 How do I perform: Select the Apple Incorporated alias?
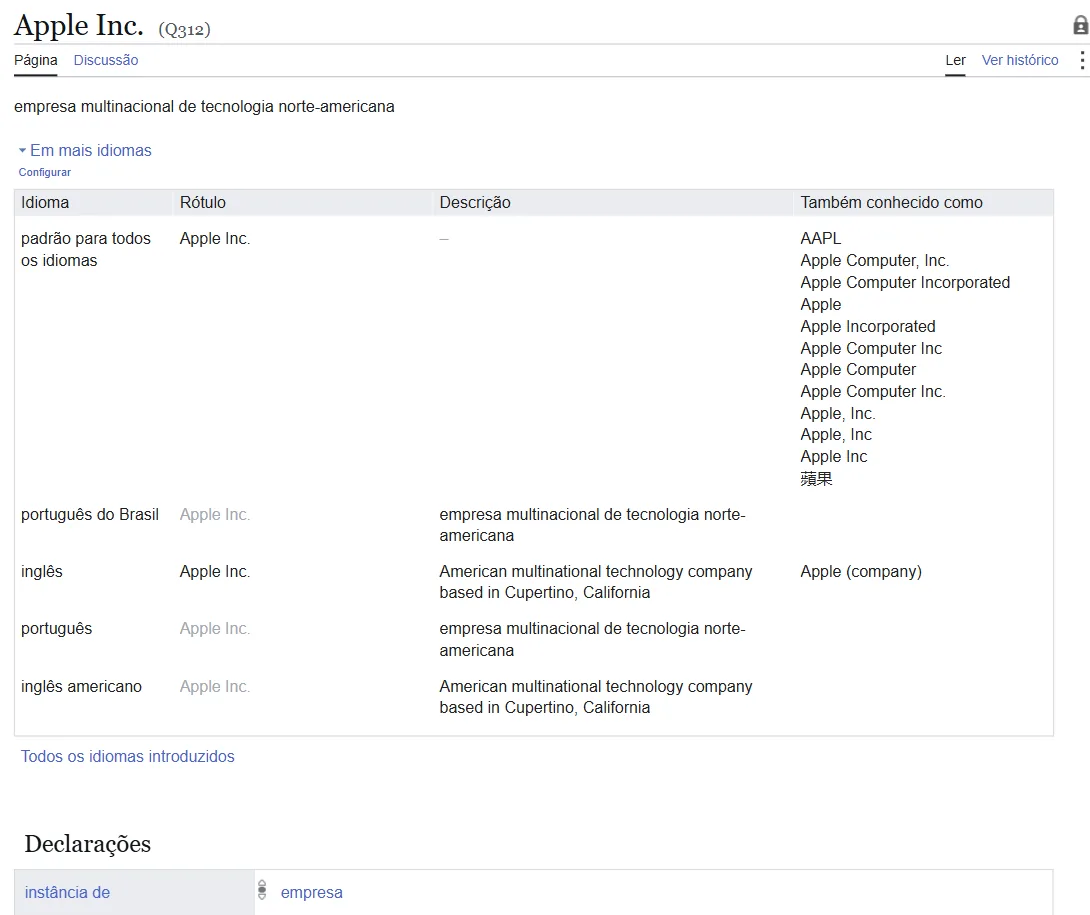pos(868,326)
